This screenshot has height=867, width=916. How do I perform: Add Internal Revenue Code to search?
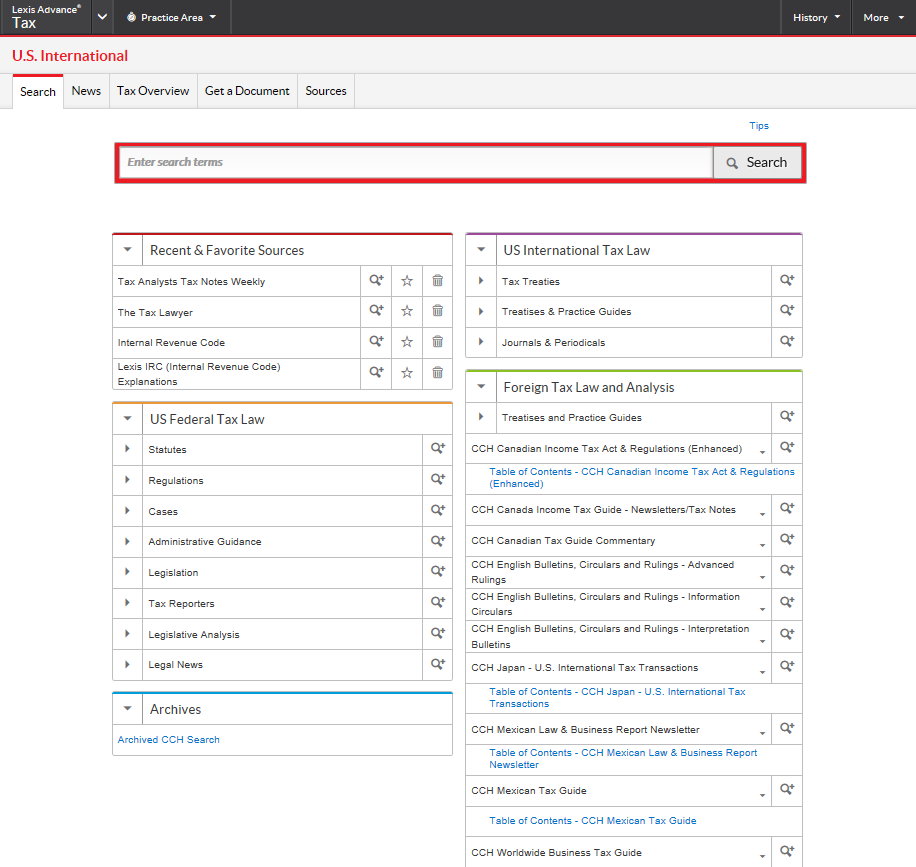coord(376,341)
